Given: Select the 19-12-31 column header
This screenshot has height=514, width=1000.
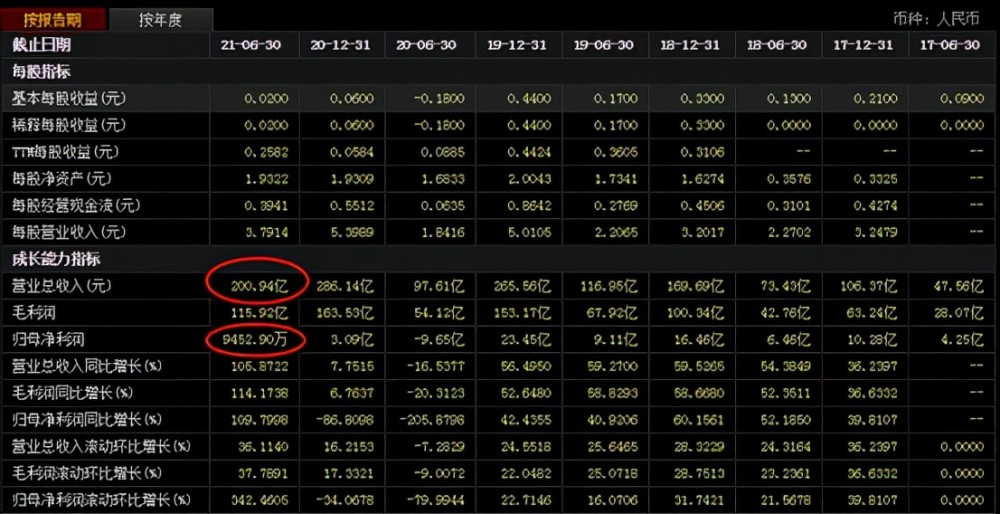Looking at the screenshot, I should [517, 45].
